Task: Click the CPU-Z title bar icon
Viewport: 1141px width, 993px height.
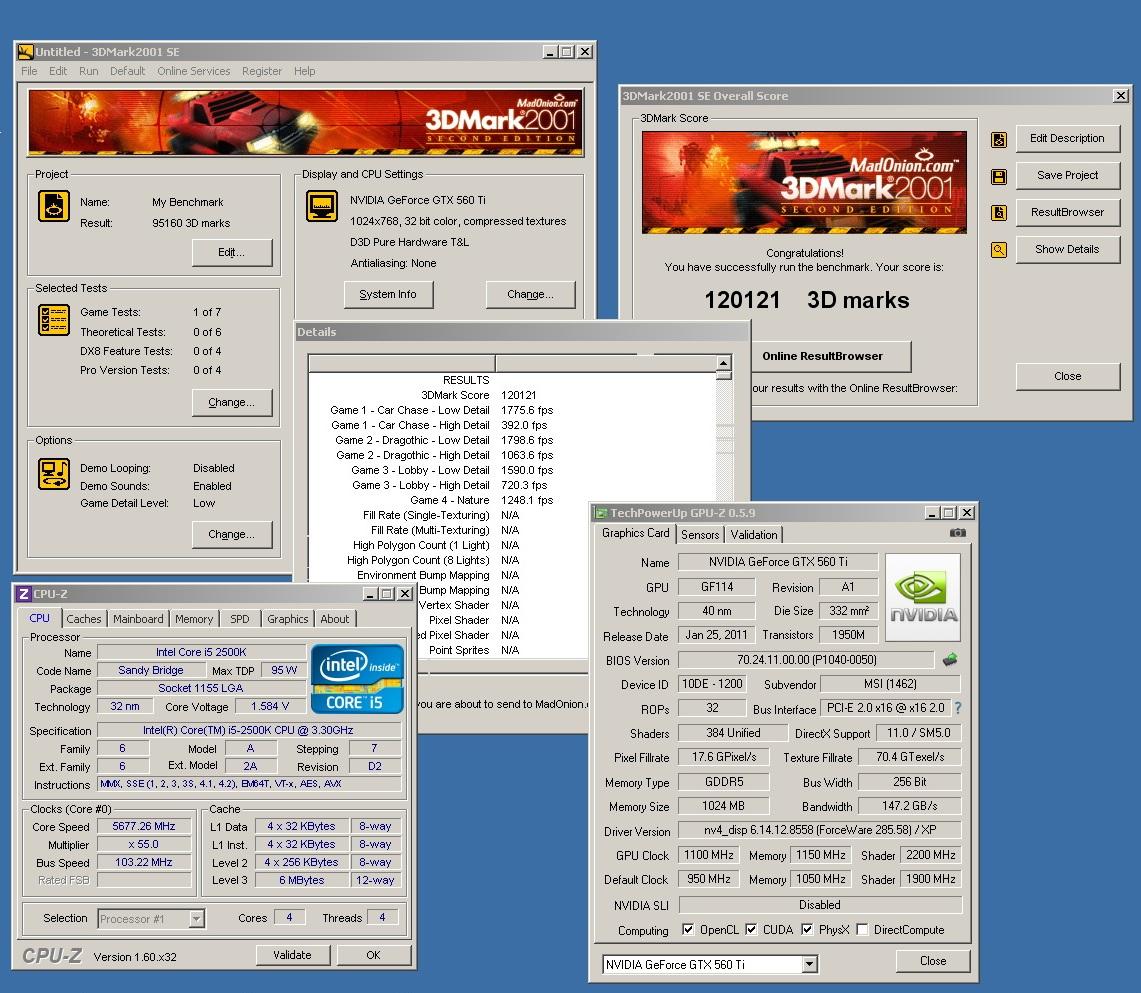Action: [24, 594]
